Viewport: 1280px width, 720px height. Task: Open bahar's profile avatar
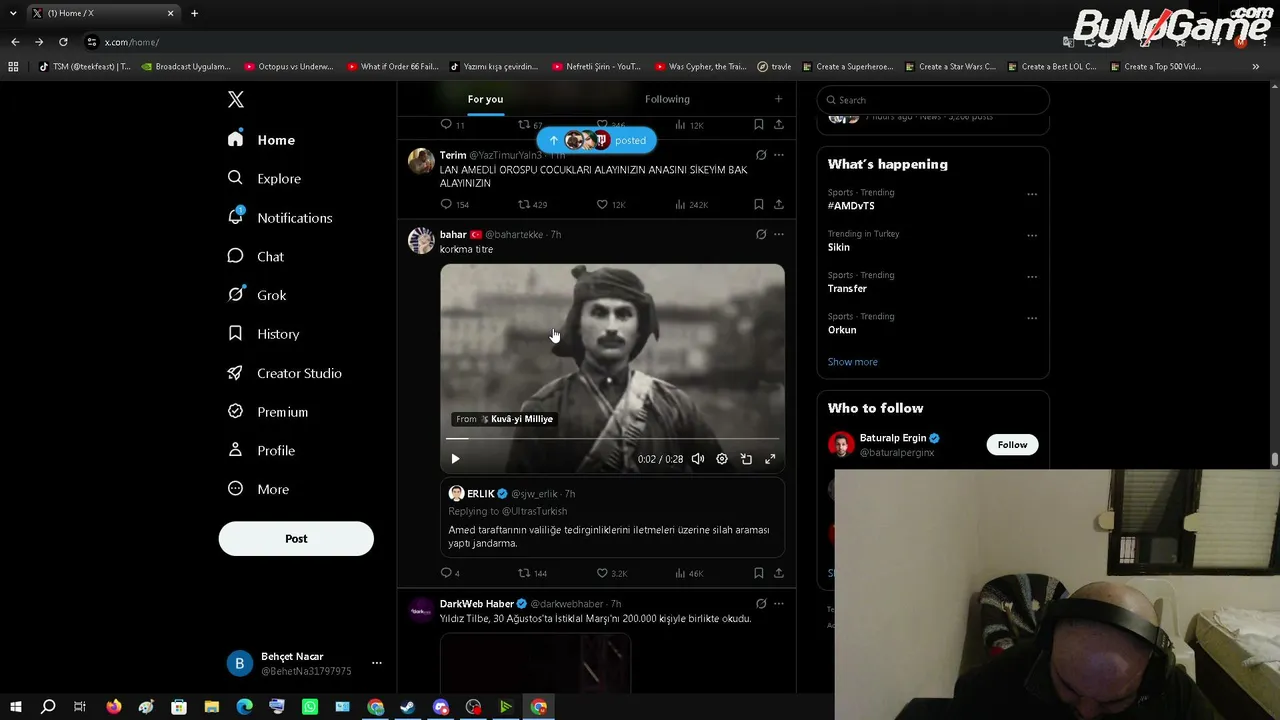(x=421, y=240)
